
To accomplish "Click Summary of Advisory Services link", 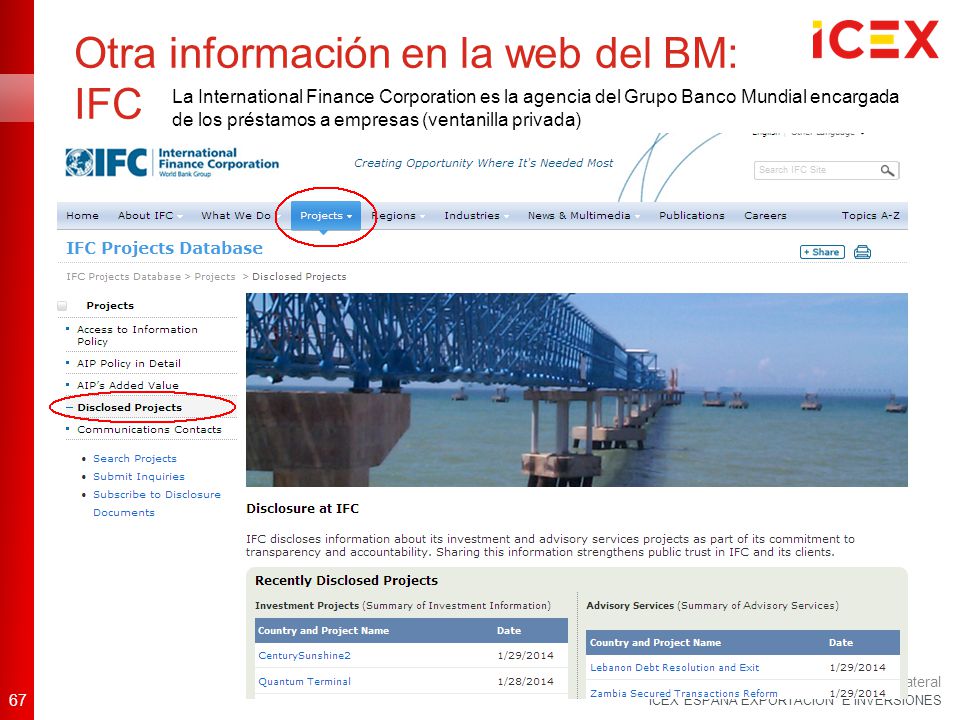I will pos(758,606).
